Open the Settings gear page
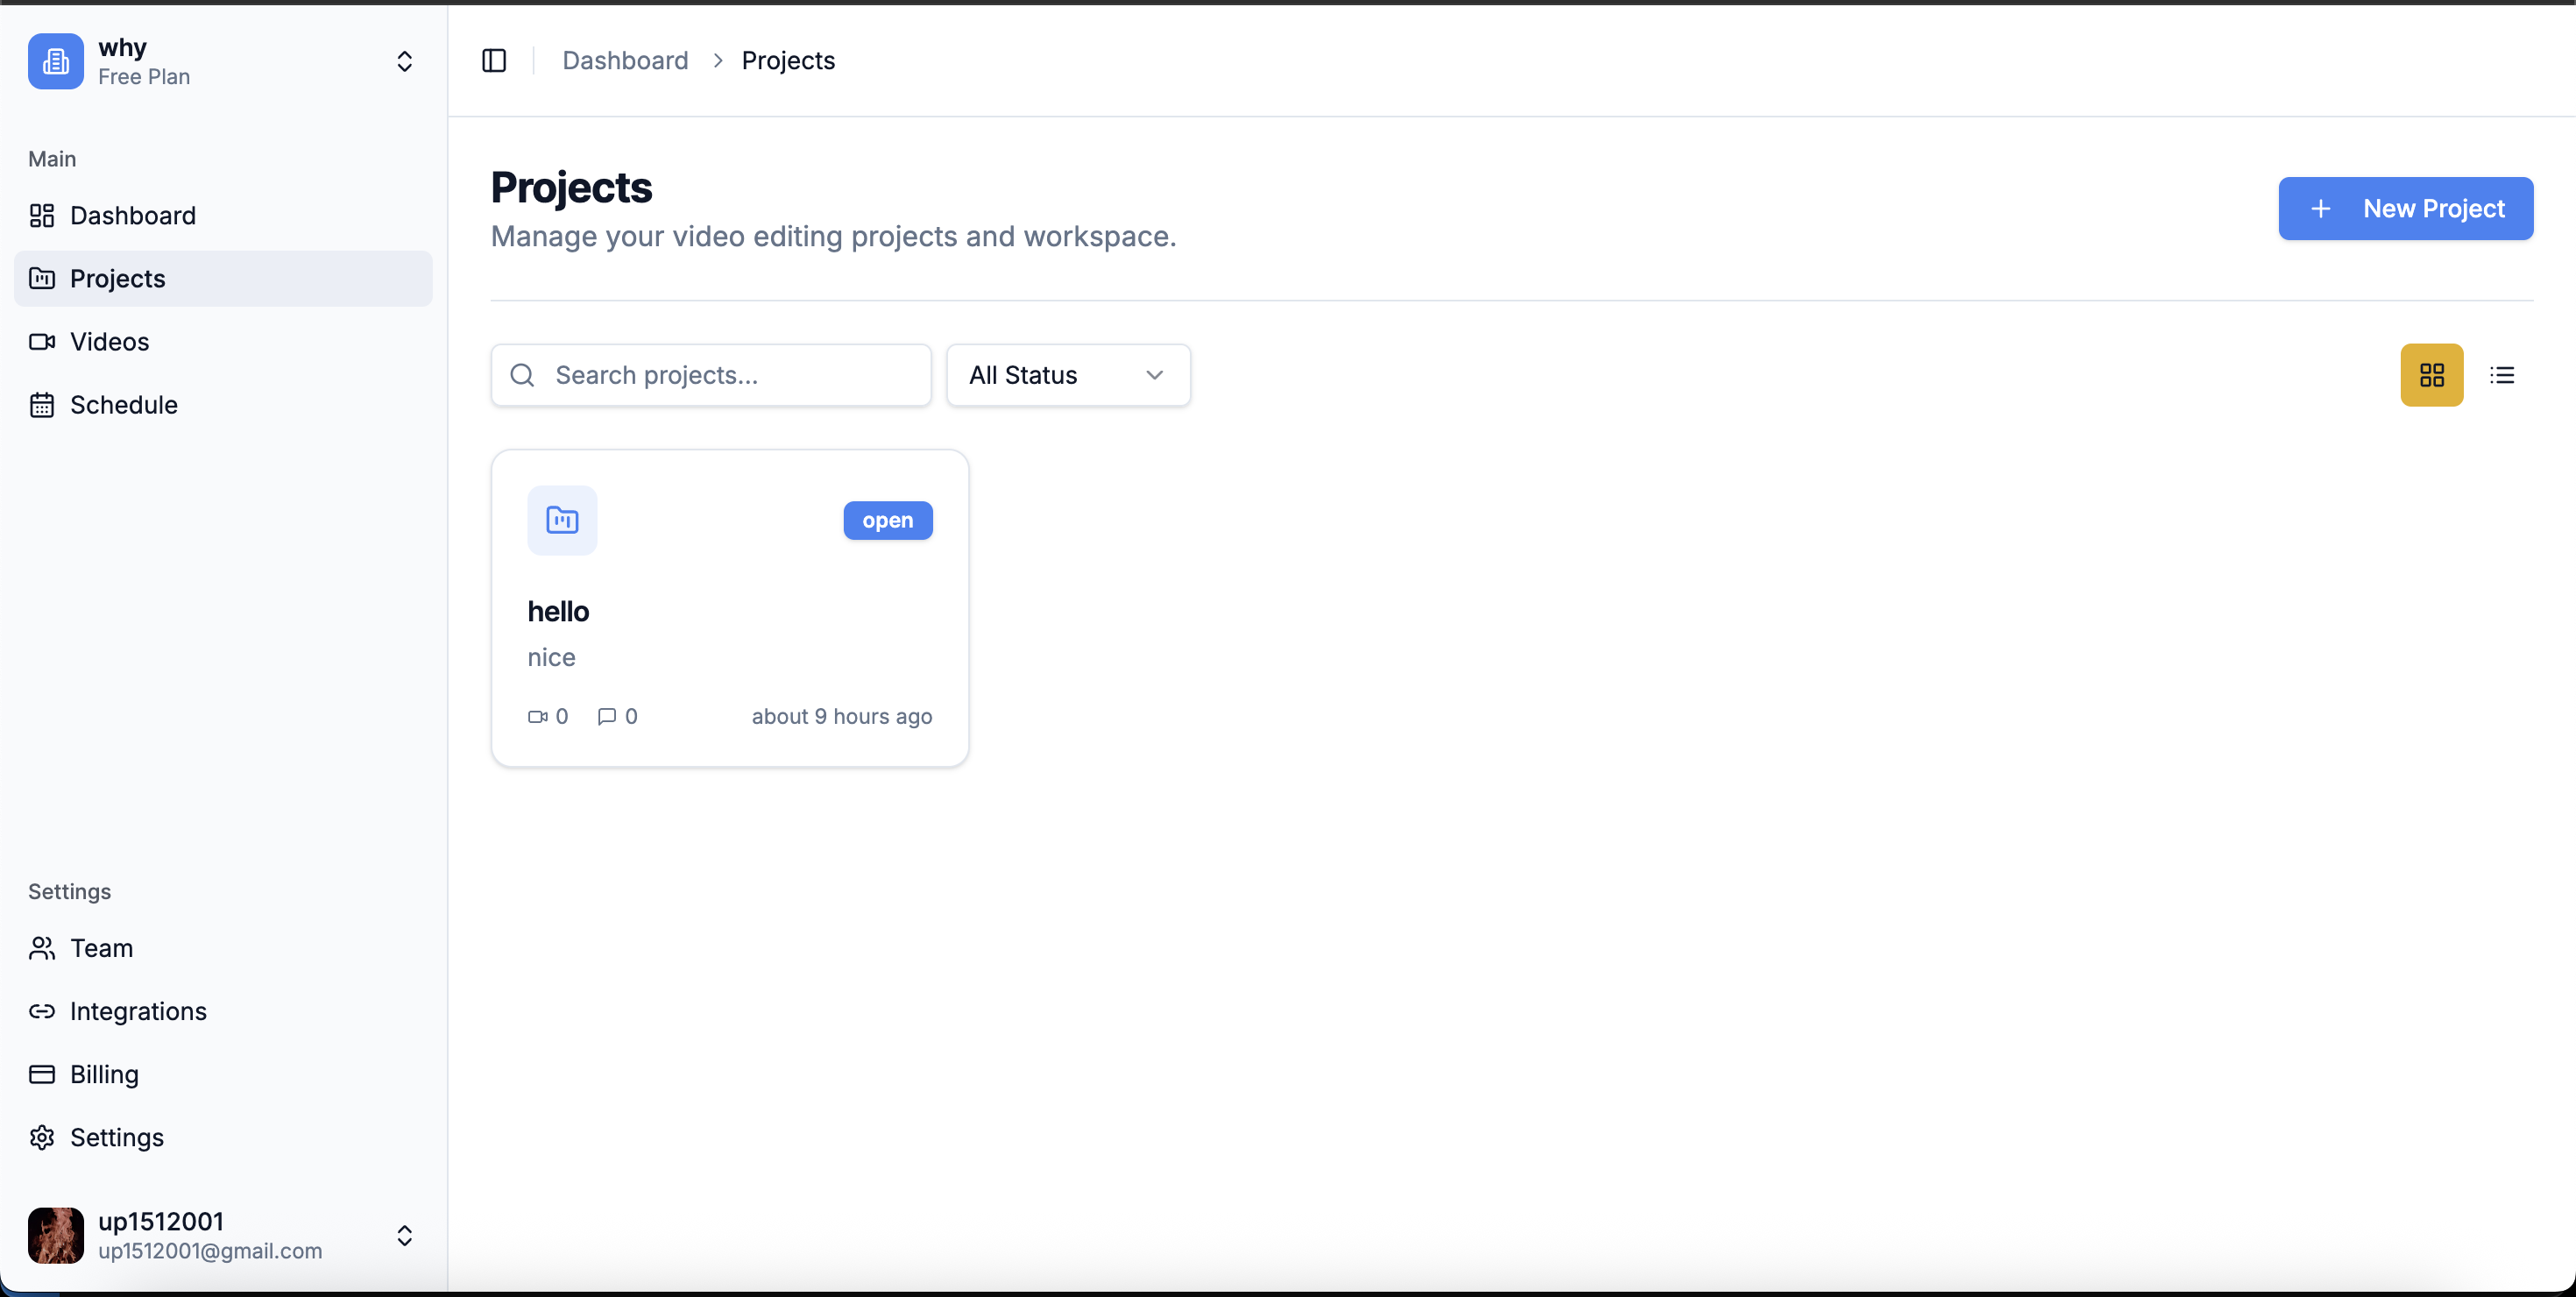Image resolution: width=2576 pixels, height=1297 pixels. pos(117,1137)
